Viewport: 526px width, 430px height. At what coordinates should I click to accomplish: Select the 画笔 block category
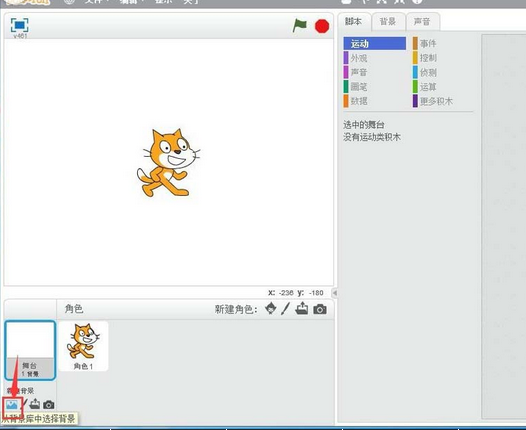tap(356, 87)
